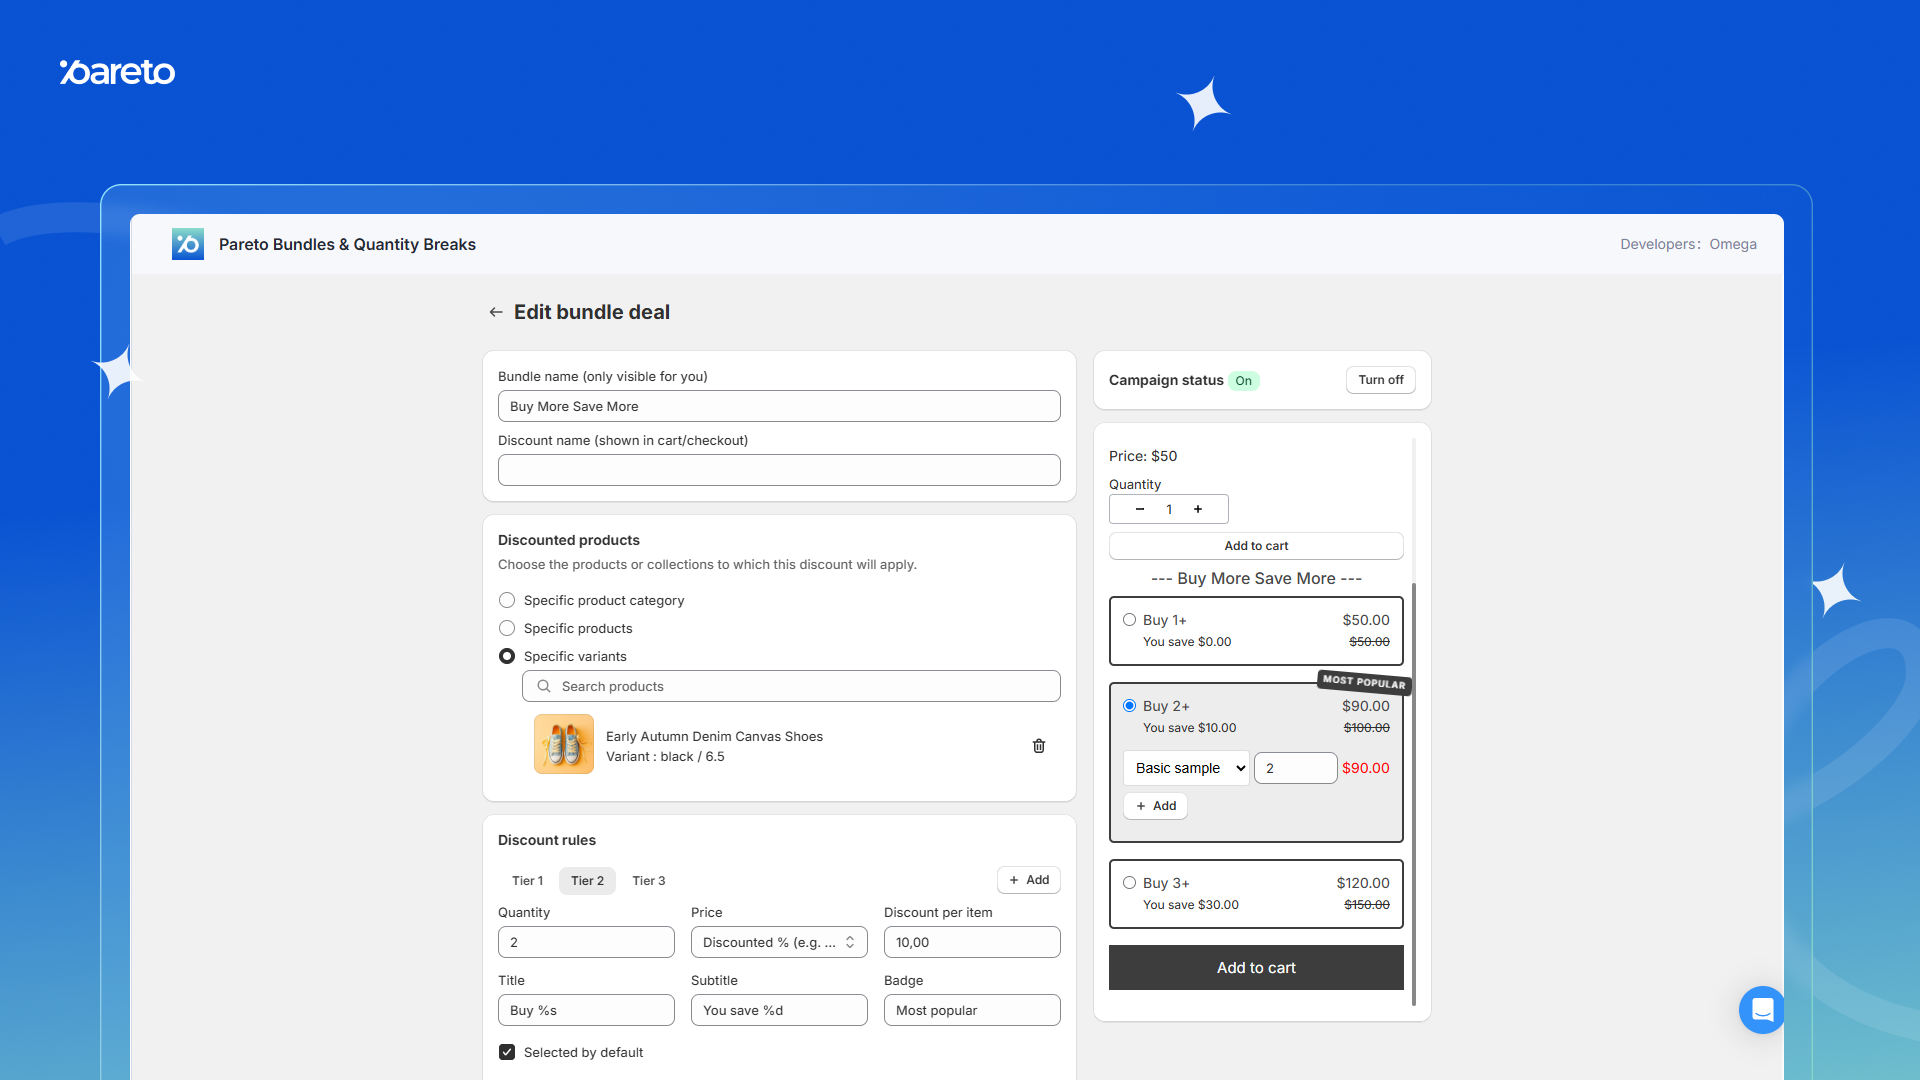Decrease quantity with the minus icon
This screenshot has width=1920, height=1080.
click(1140, 509)
